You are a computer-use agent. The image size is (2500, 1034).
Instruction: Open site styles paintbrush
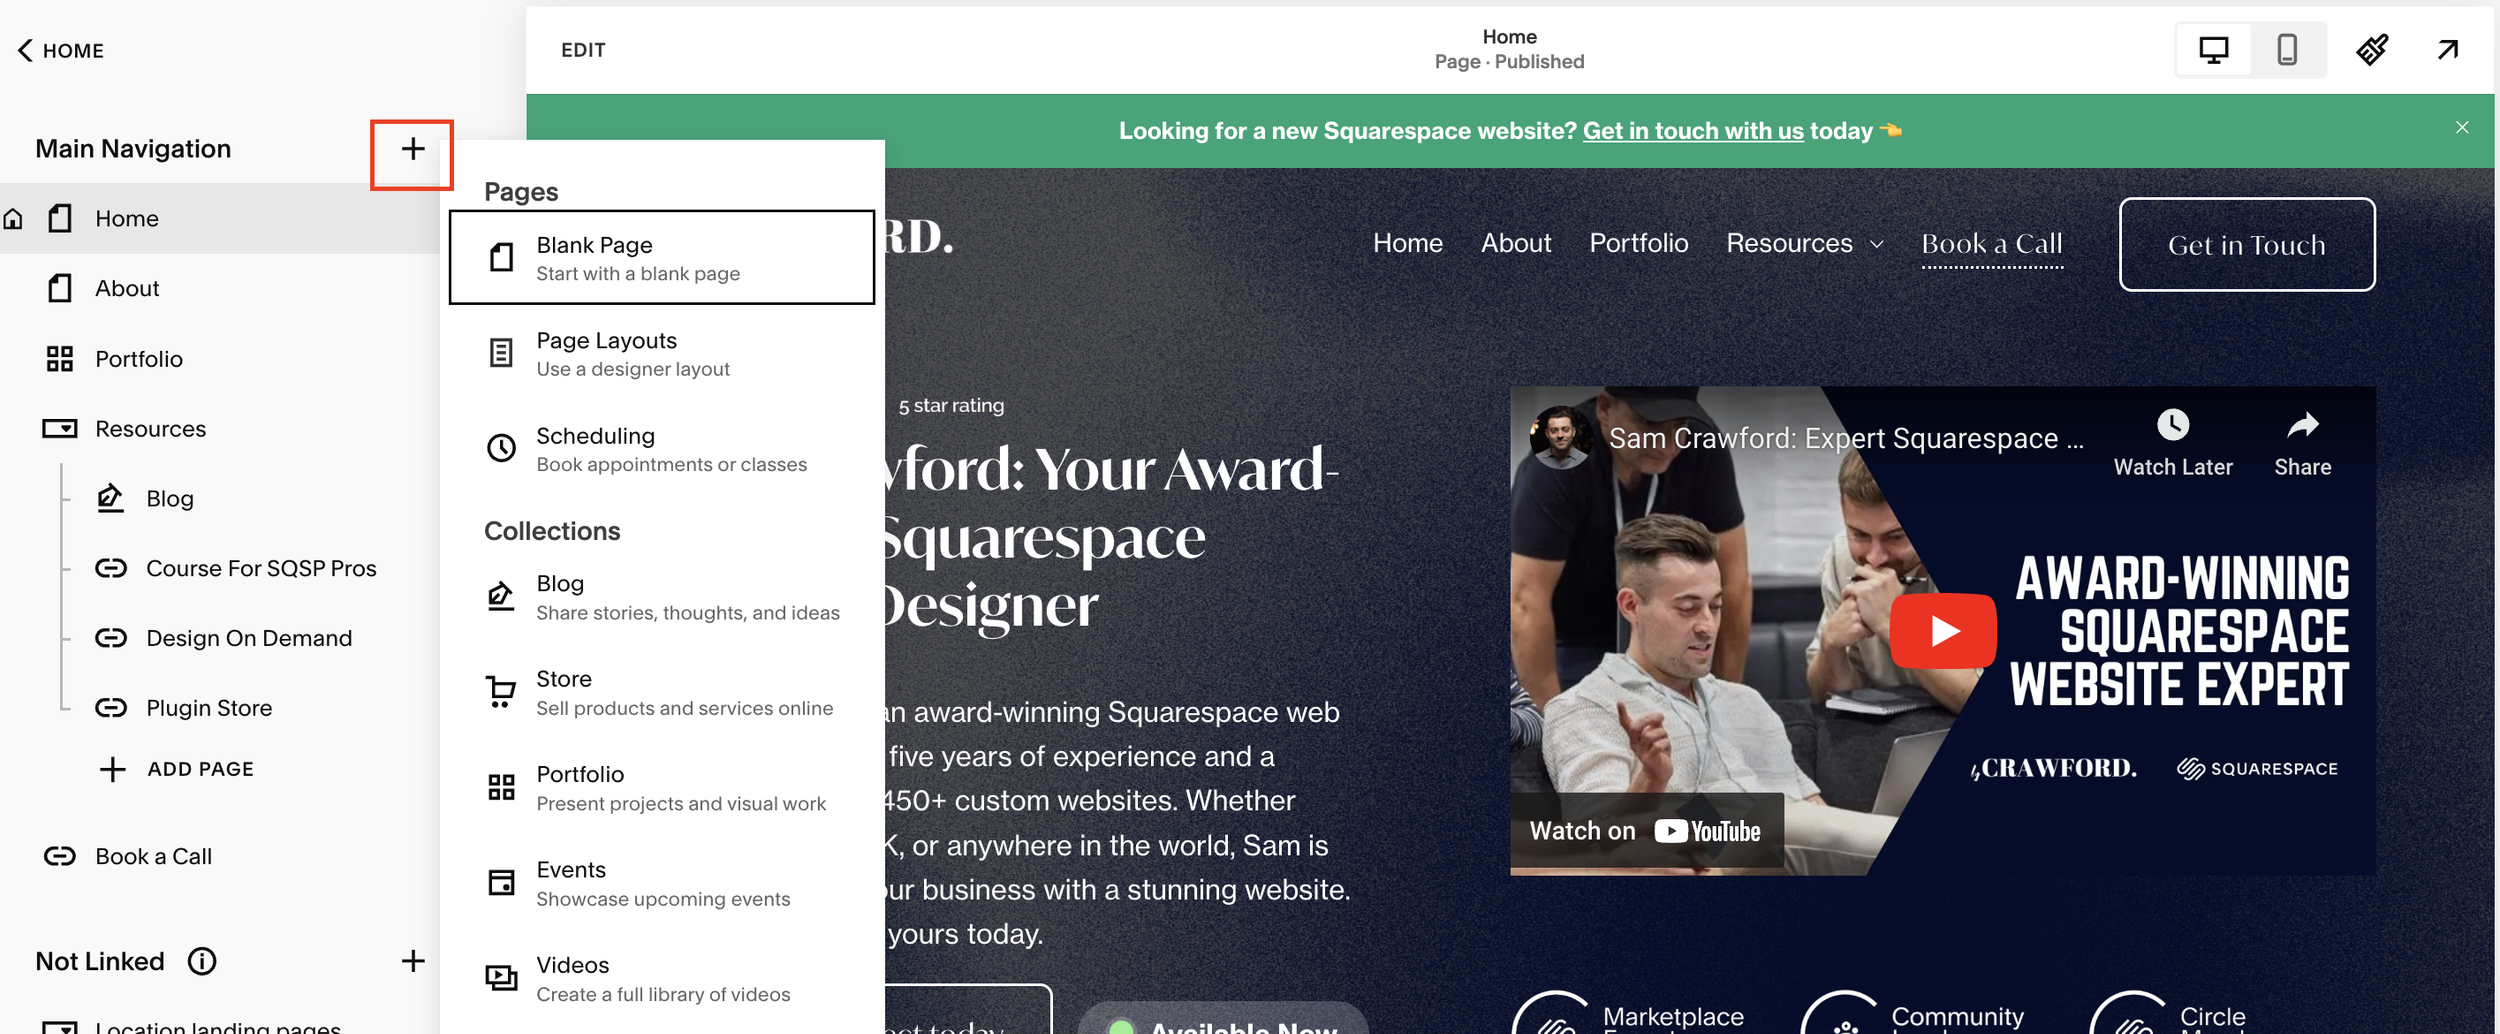point(2372,50)
